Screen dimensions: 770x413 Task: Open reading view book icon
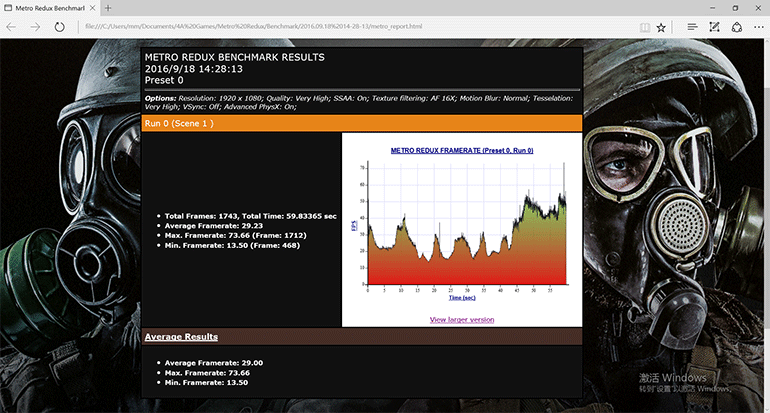pyautogui.click(x=645, y=28)
